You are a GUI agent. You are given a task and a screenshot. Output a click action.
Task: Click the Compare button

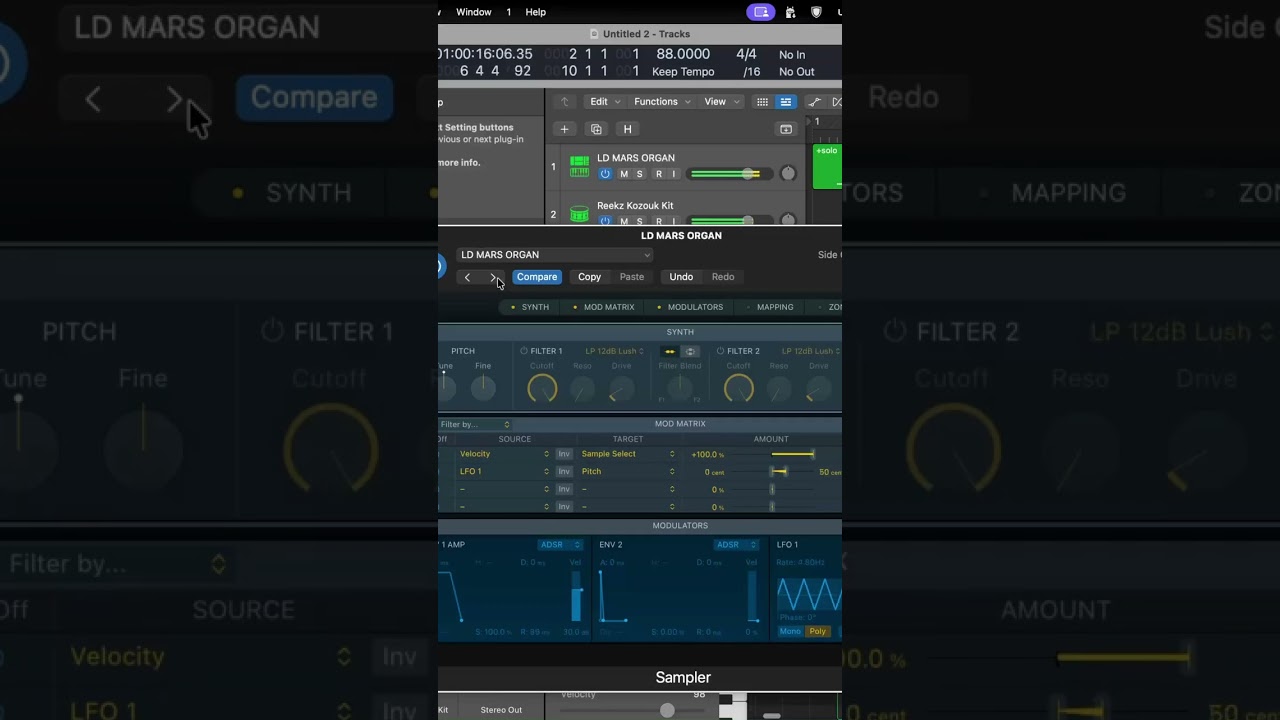537,277
